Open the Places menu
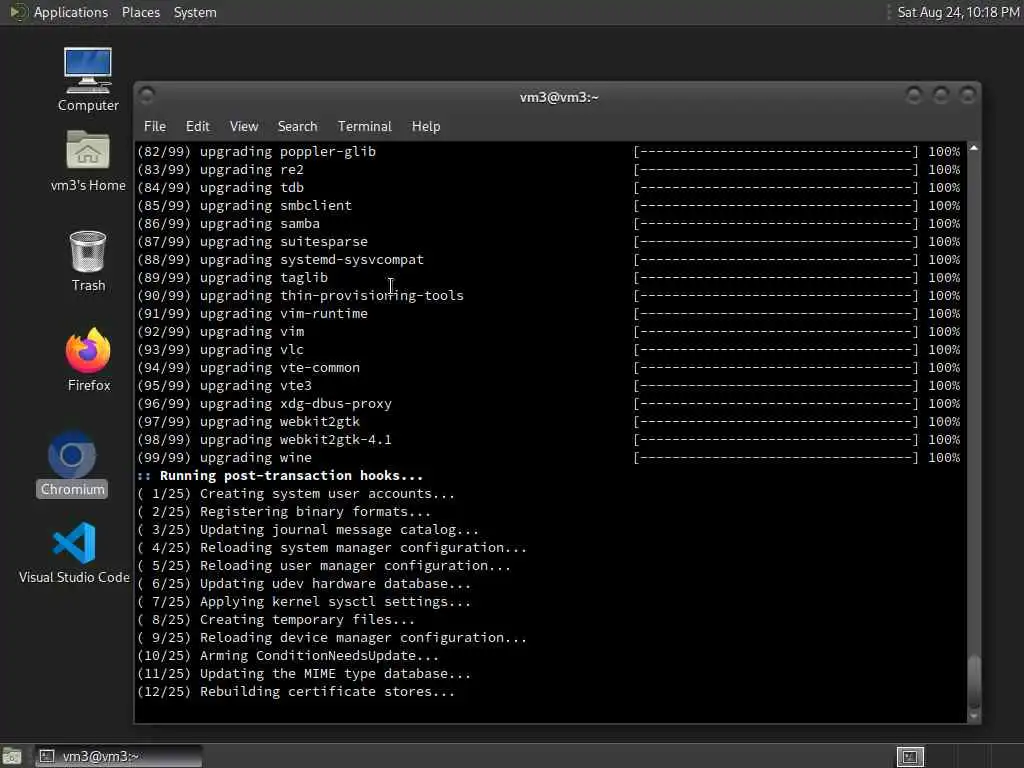The width and height of the screenshot is (1024, 768). 140,12
